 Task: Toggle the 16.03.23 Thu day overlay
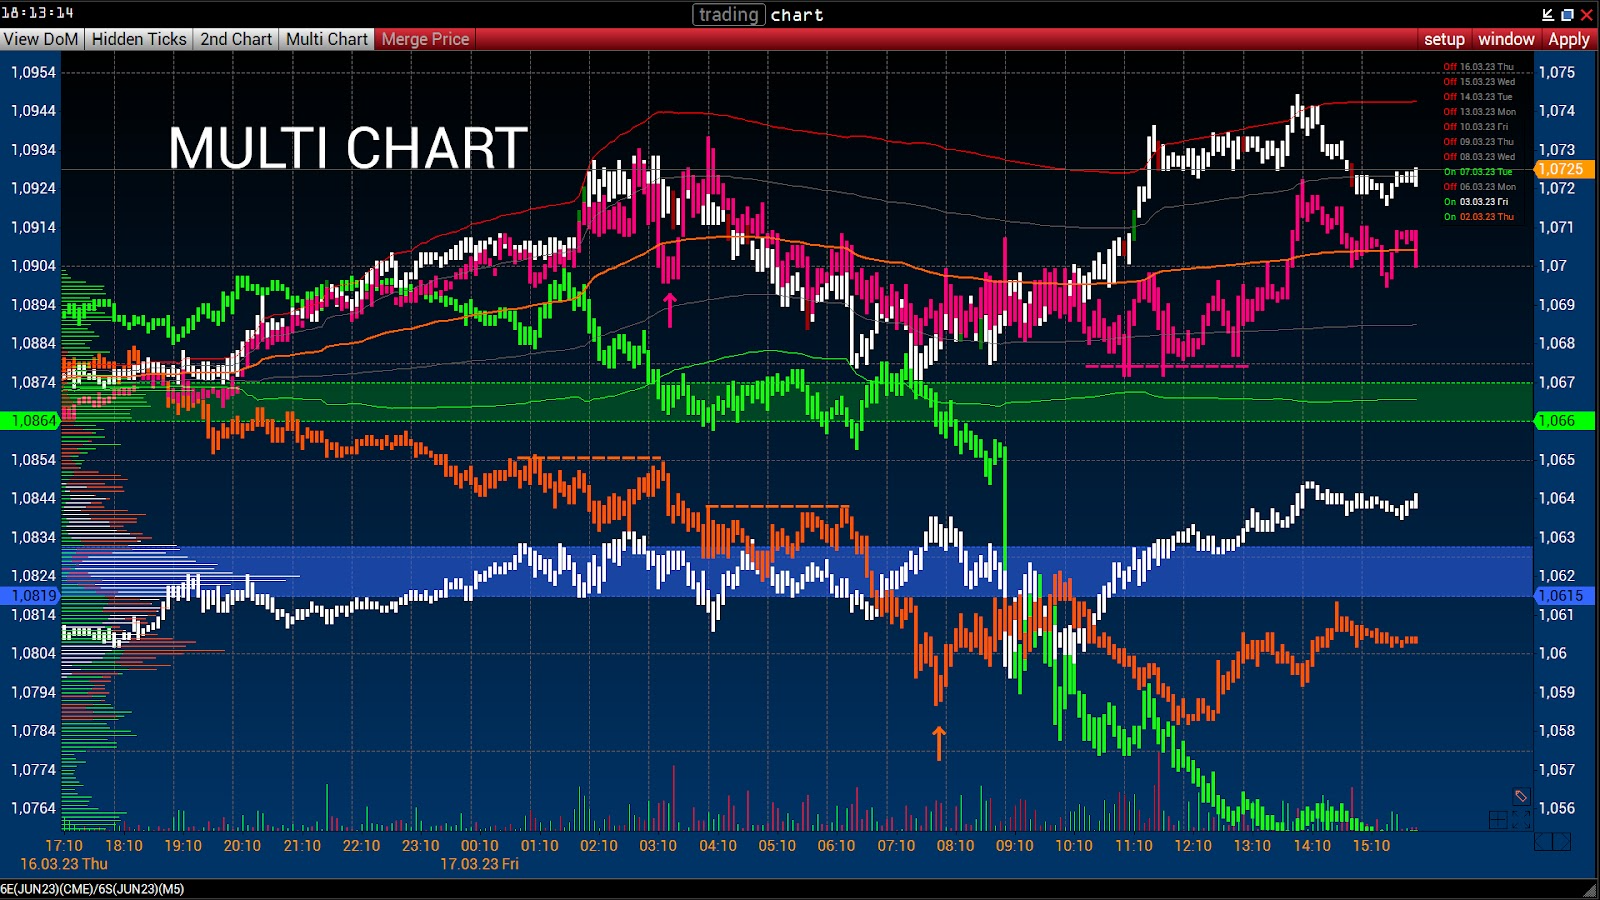1478,67
